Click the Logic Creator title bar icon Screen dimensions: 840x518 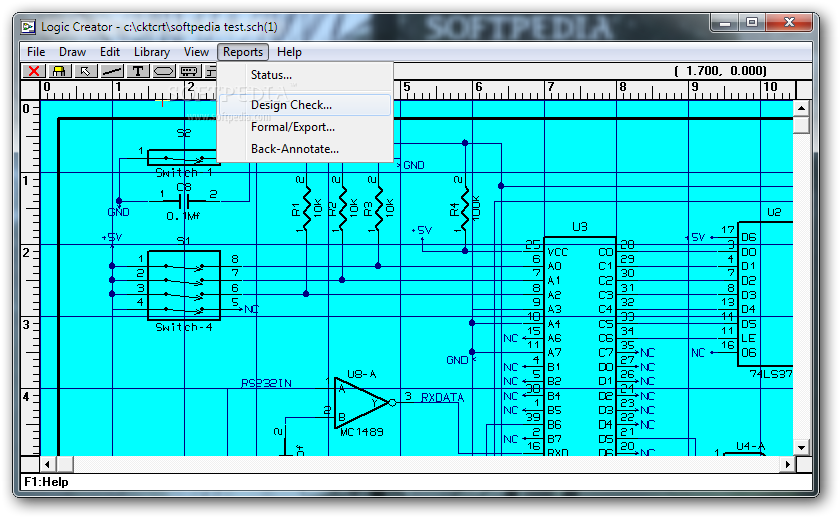tap(28, 27)
